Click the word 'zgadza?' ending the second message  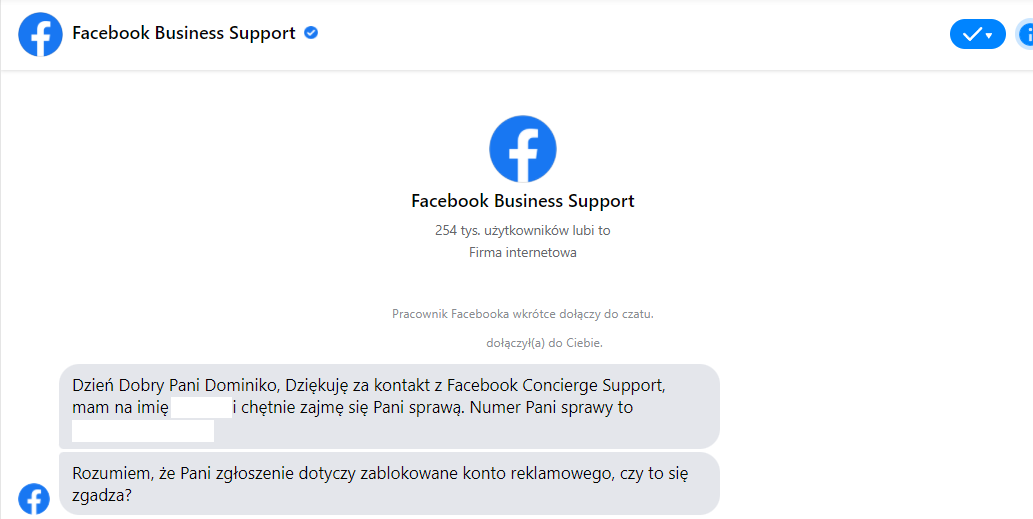(x=102, y=495)
